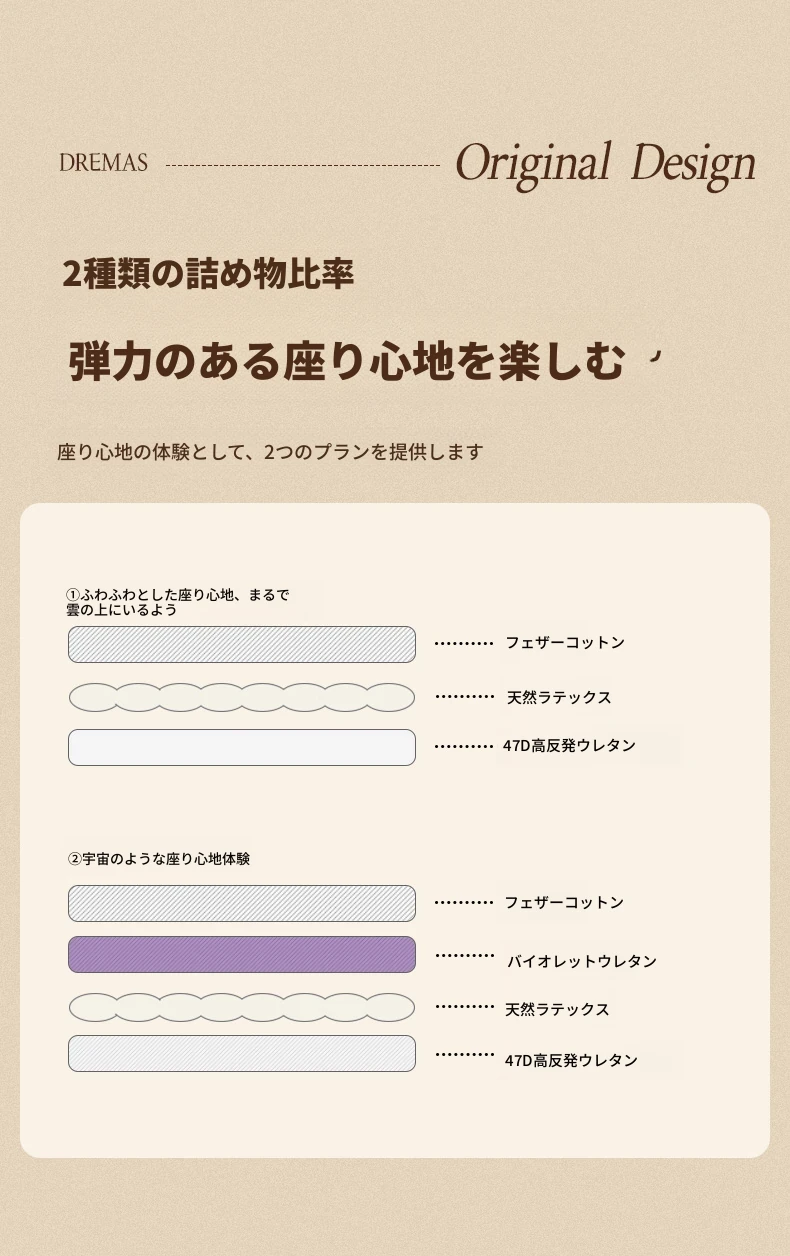Click plan ② title 宇宙のような座り心地体験

pos(158,858)
